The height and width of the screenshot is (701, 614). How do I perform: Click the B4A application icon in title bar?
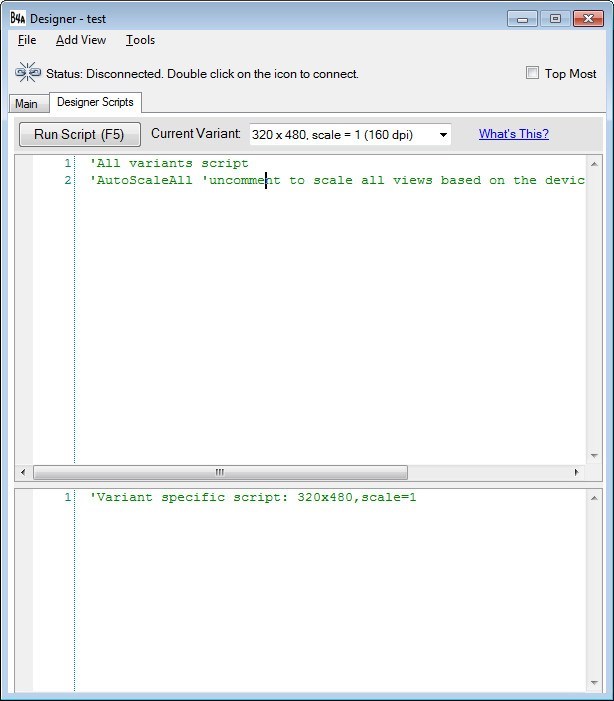coord(17,18)
